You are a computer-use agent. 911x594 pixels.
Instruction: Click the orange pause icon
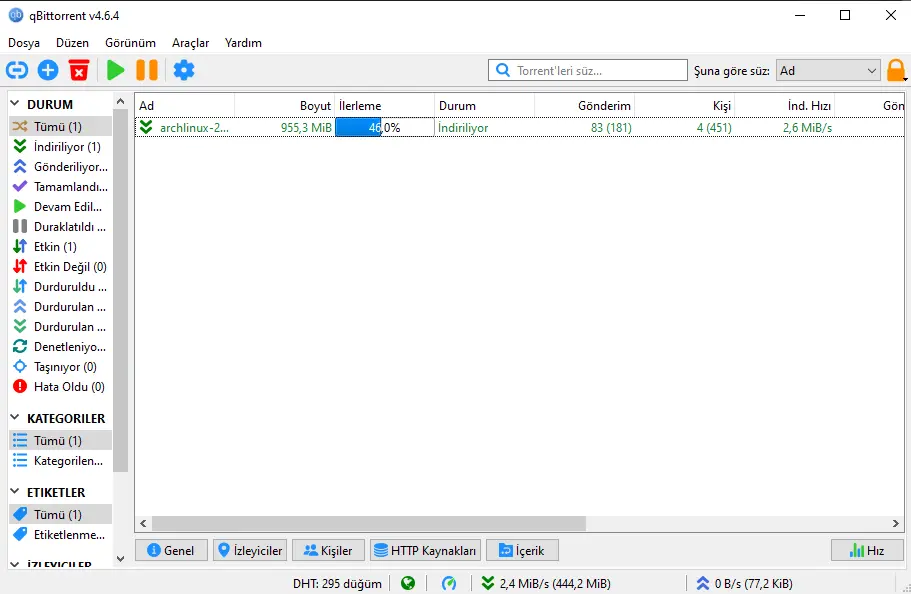tap(147, 70)
